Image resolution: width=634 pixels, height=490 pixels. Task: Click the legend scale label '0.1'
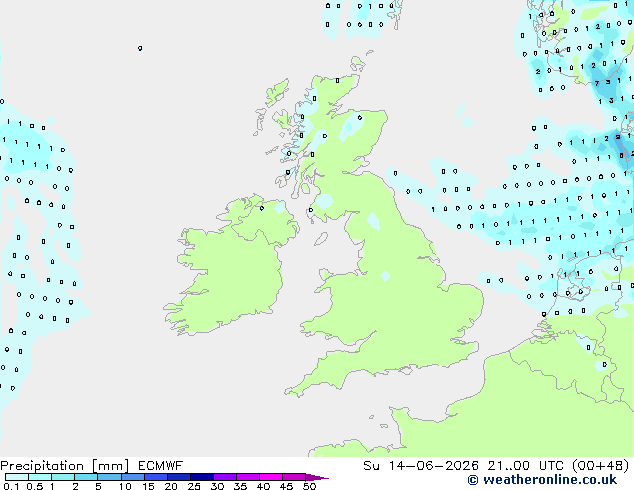[x=11, y=486]
